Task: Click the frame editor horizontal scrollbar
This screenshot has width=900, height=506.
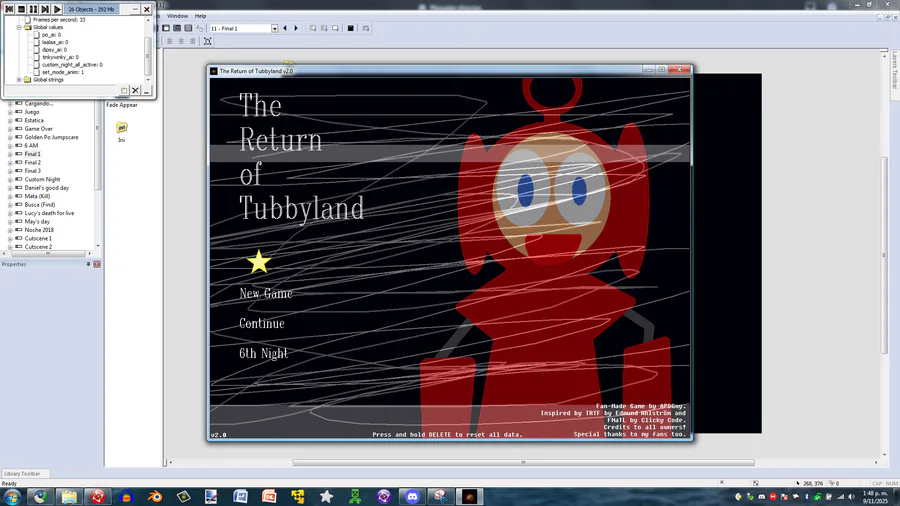Action: coord(523,462)
